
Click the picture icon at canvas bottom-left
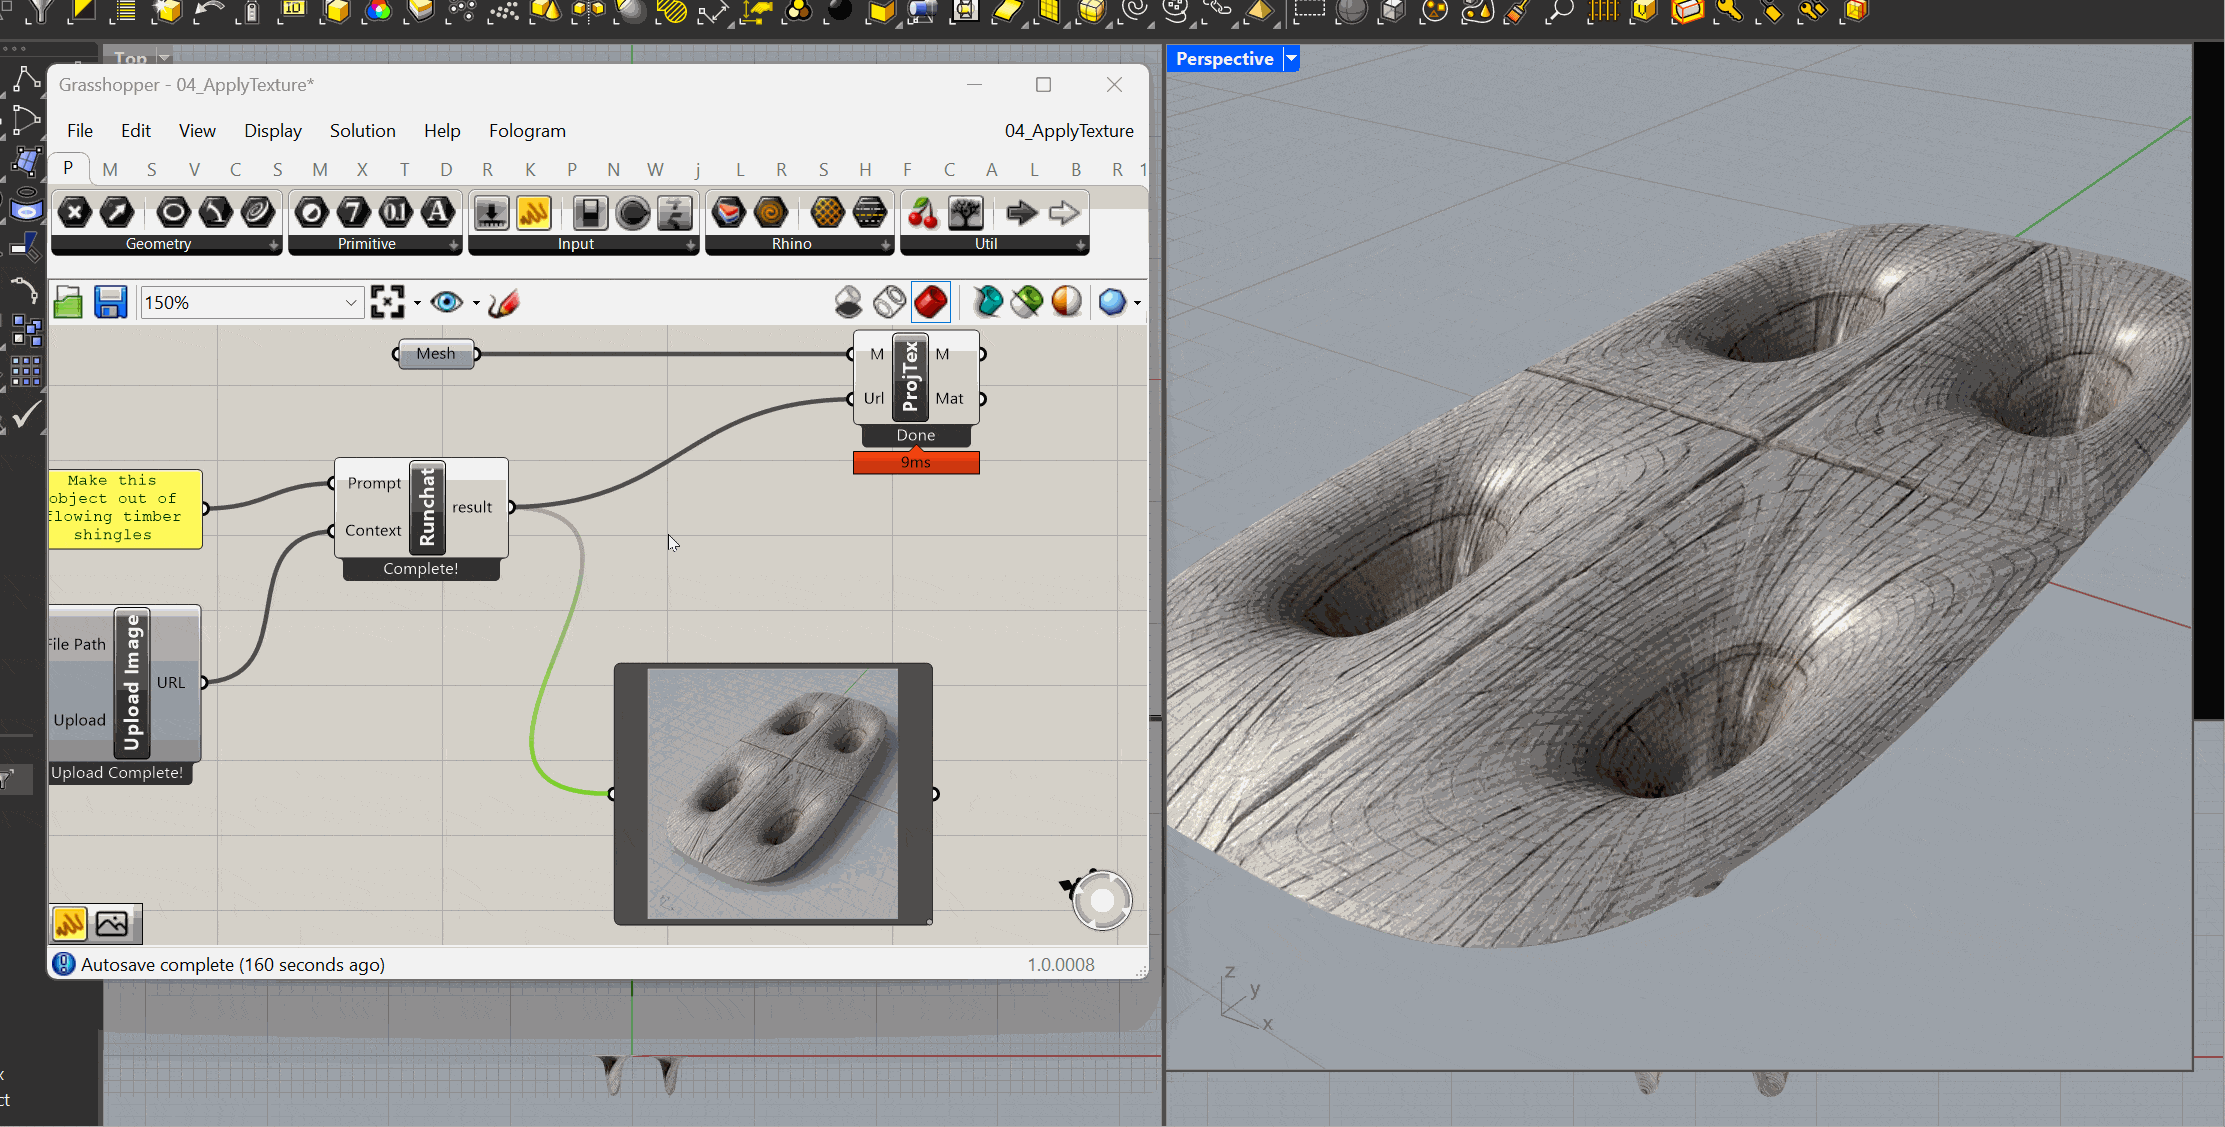(112, 924)
